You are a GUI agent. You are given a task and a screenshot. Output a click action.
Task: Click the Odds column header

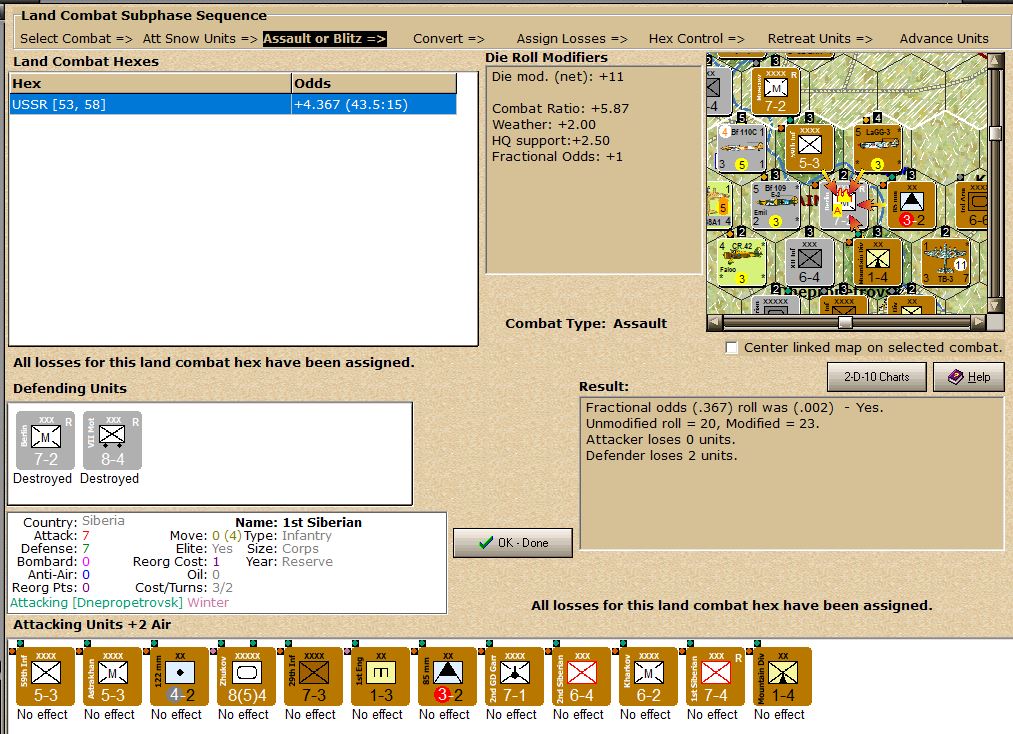373,83
